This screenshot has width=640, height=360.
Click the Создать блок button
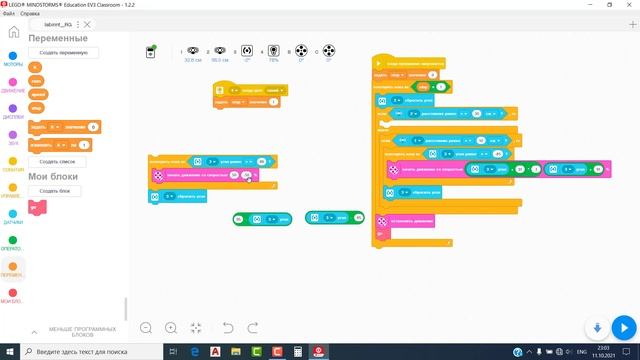coord(55,191)
